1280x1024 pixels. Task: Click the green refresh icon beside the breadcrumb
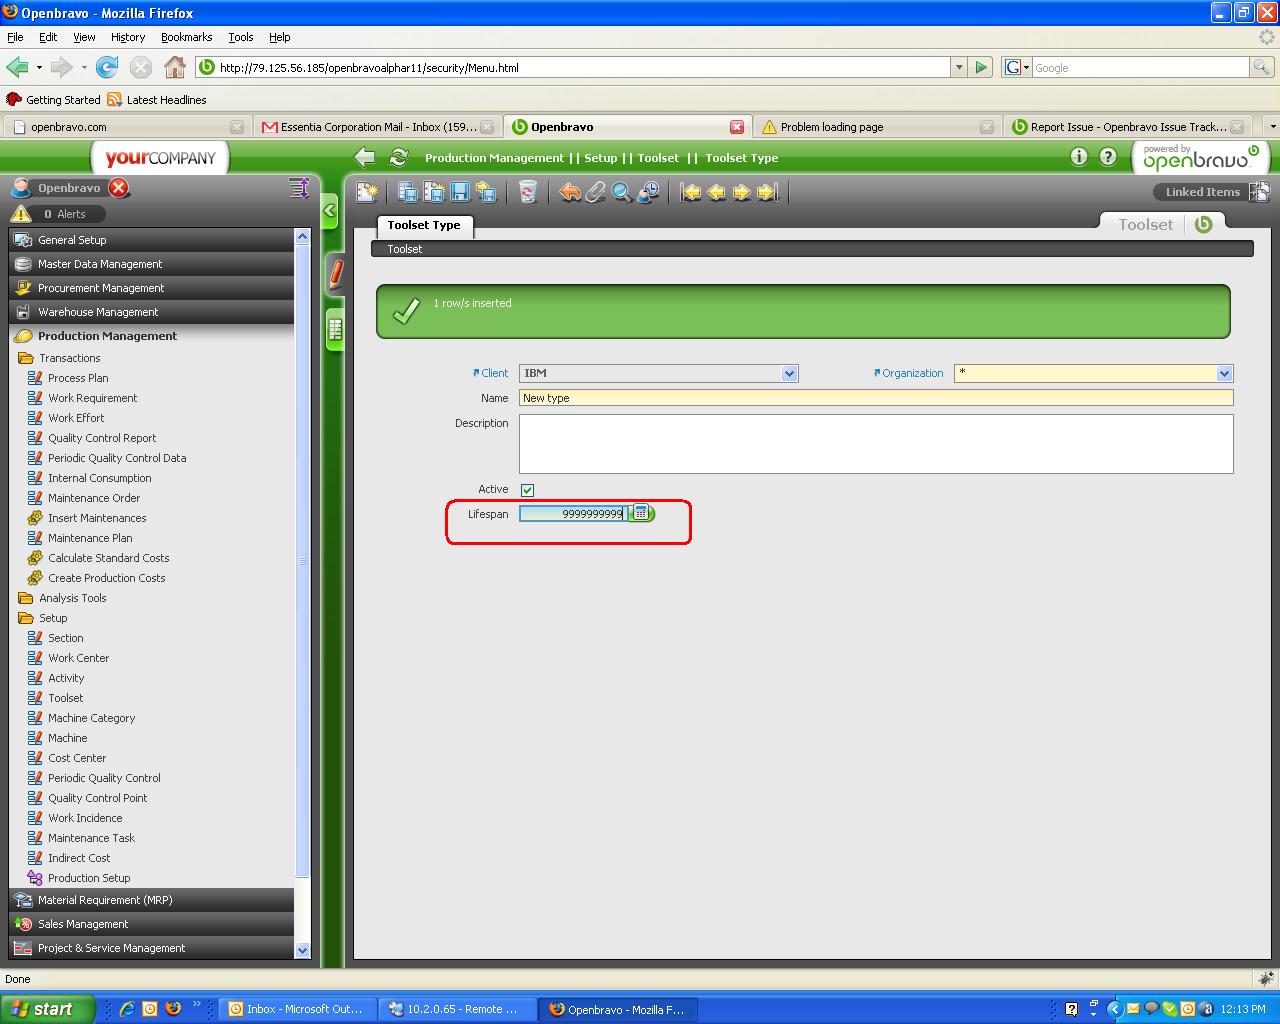pos(399,157)
